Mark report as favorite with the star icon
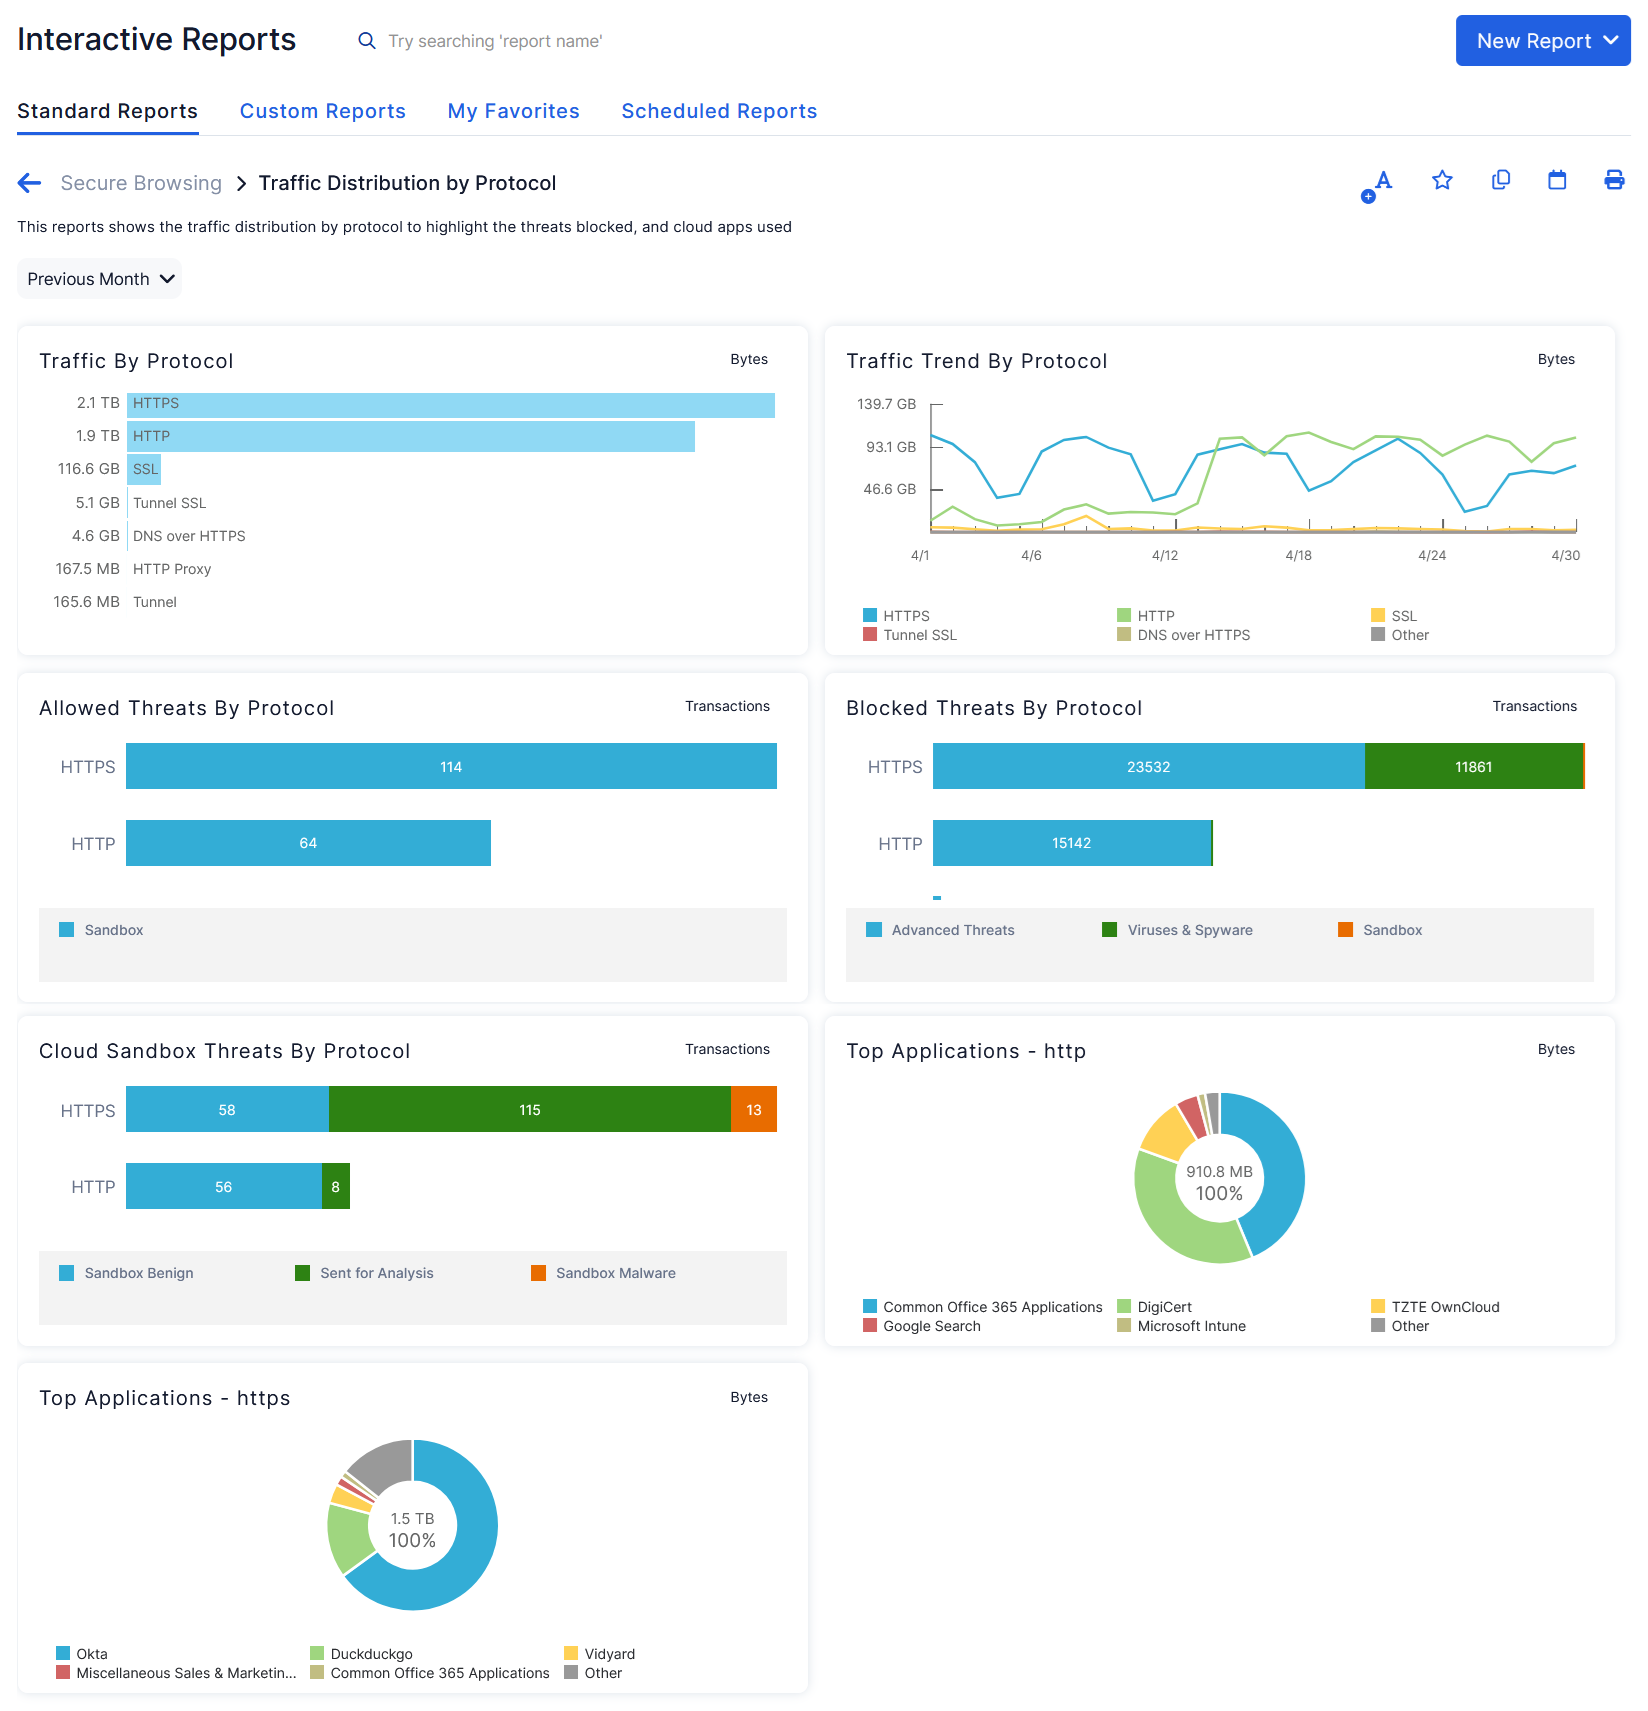 (1442, 180)
